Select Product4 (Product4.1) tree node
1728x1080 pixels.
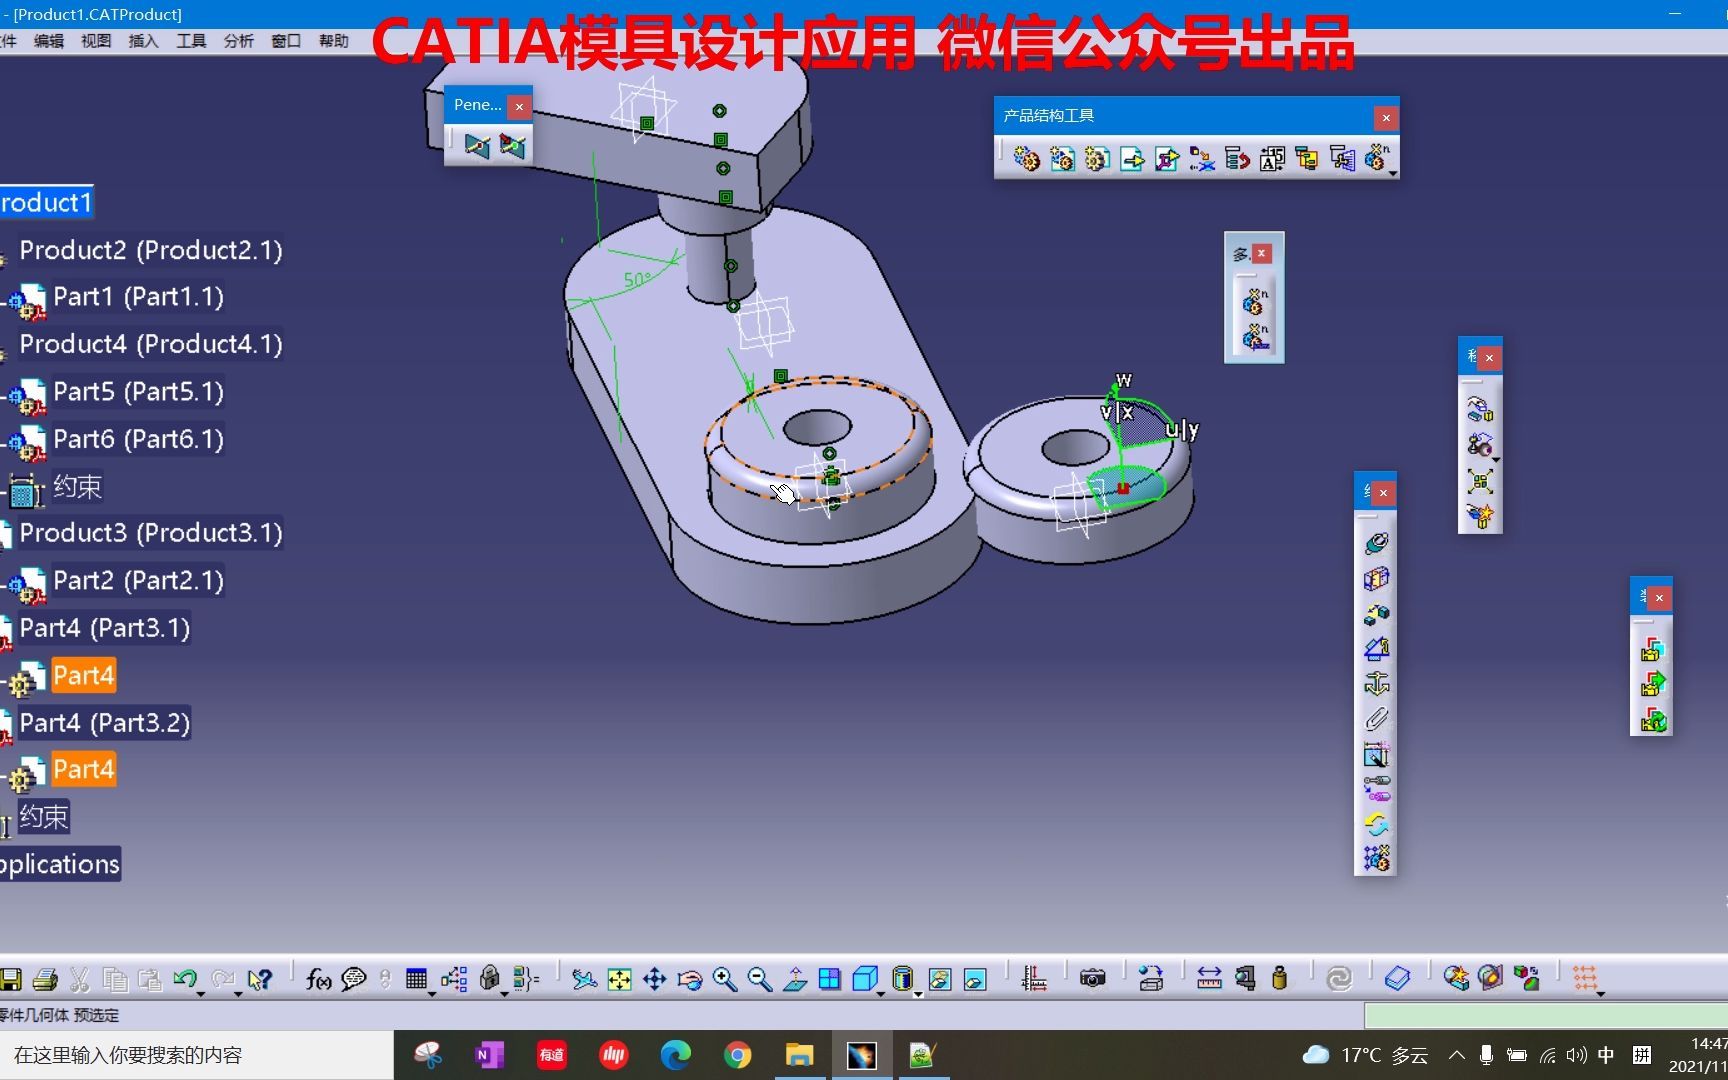click(x=151, y=344)
